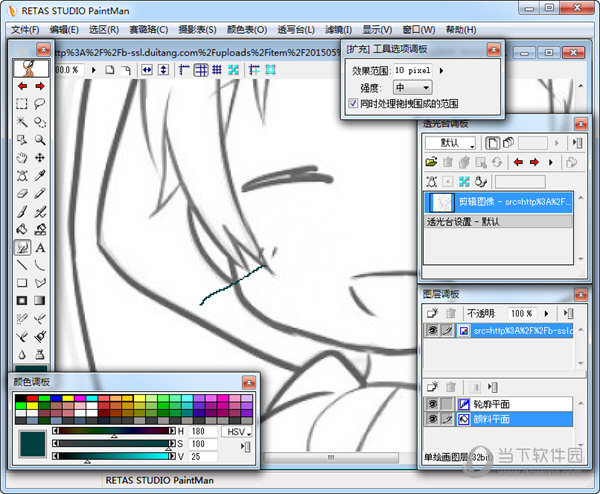Open the 文件(F) menu
The height and width of the screenshot is (494, 600).
coord(25,29)
